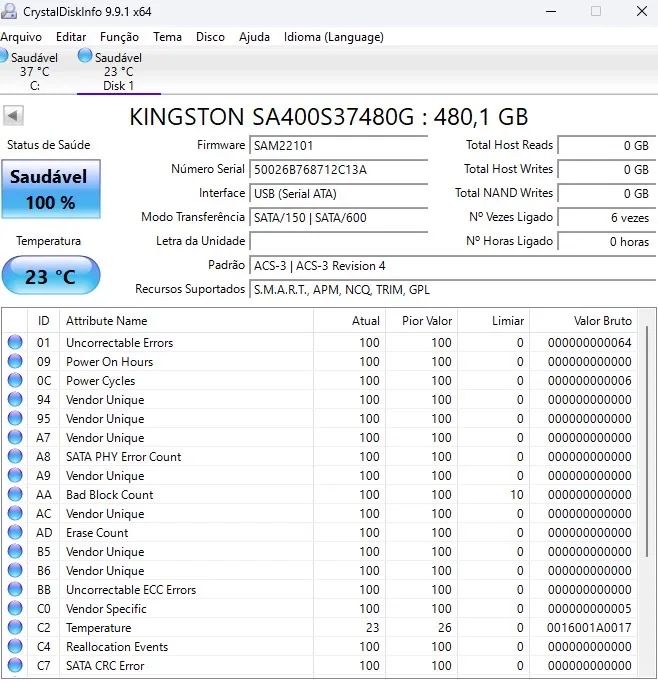
Task: Click raw value 000000000064
Action: (589, 343)
